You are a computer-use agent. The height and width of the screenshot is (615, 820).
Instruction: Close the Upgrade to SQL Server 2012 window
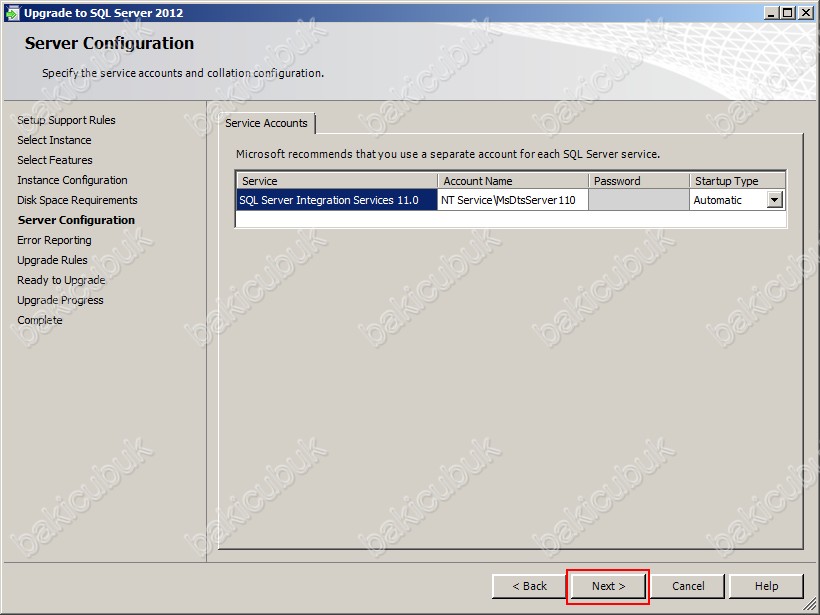click(x=806, y=13)
